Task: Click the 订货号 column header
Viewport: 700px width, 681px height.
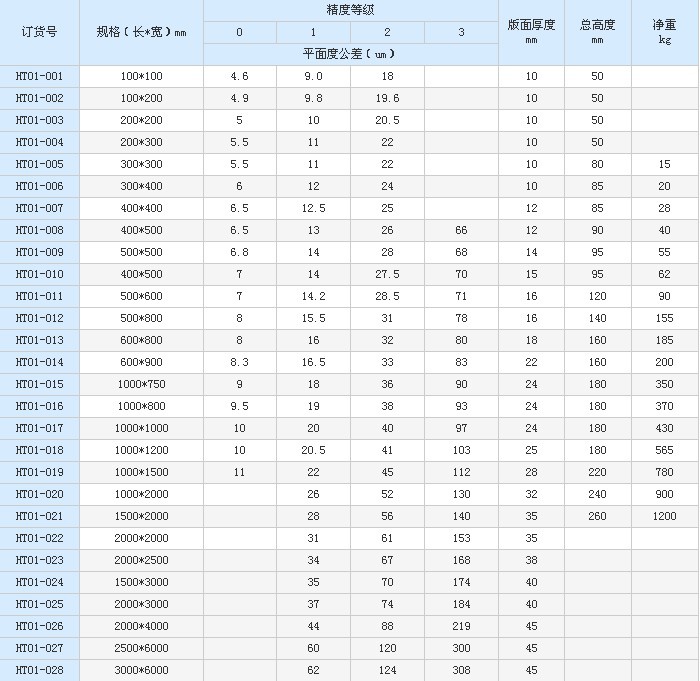Action: click(x=39, y=32)
